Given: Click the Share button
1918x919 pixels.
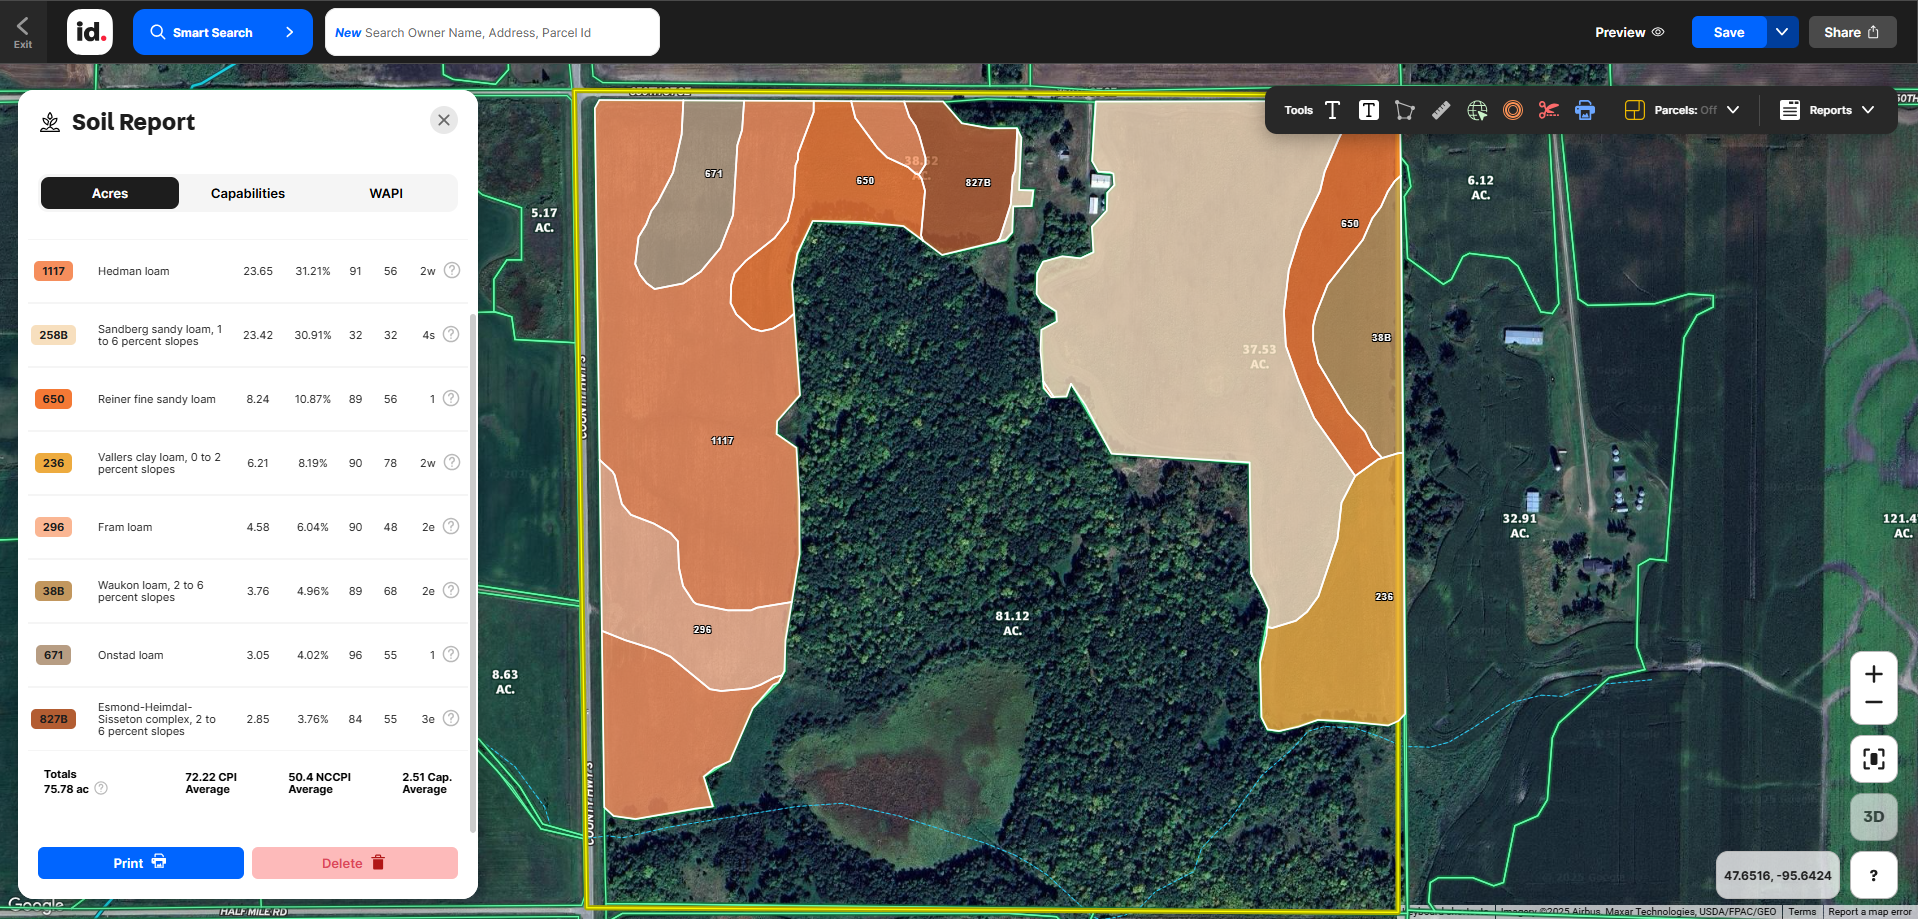Looking at the screenshot, I should coord(1851,32).
